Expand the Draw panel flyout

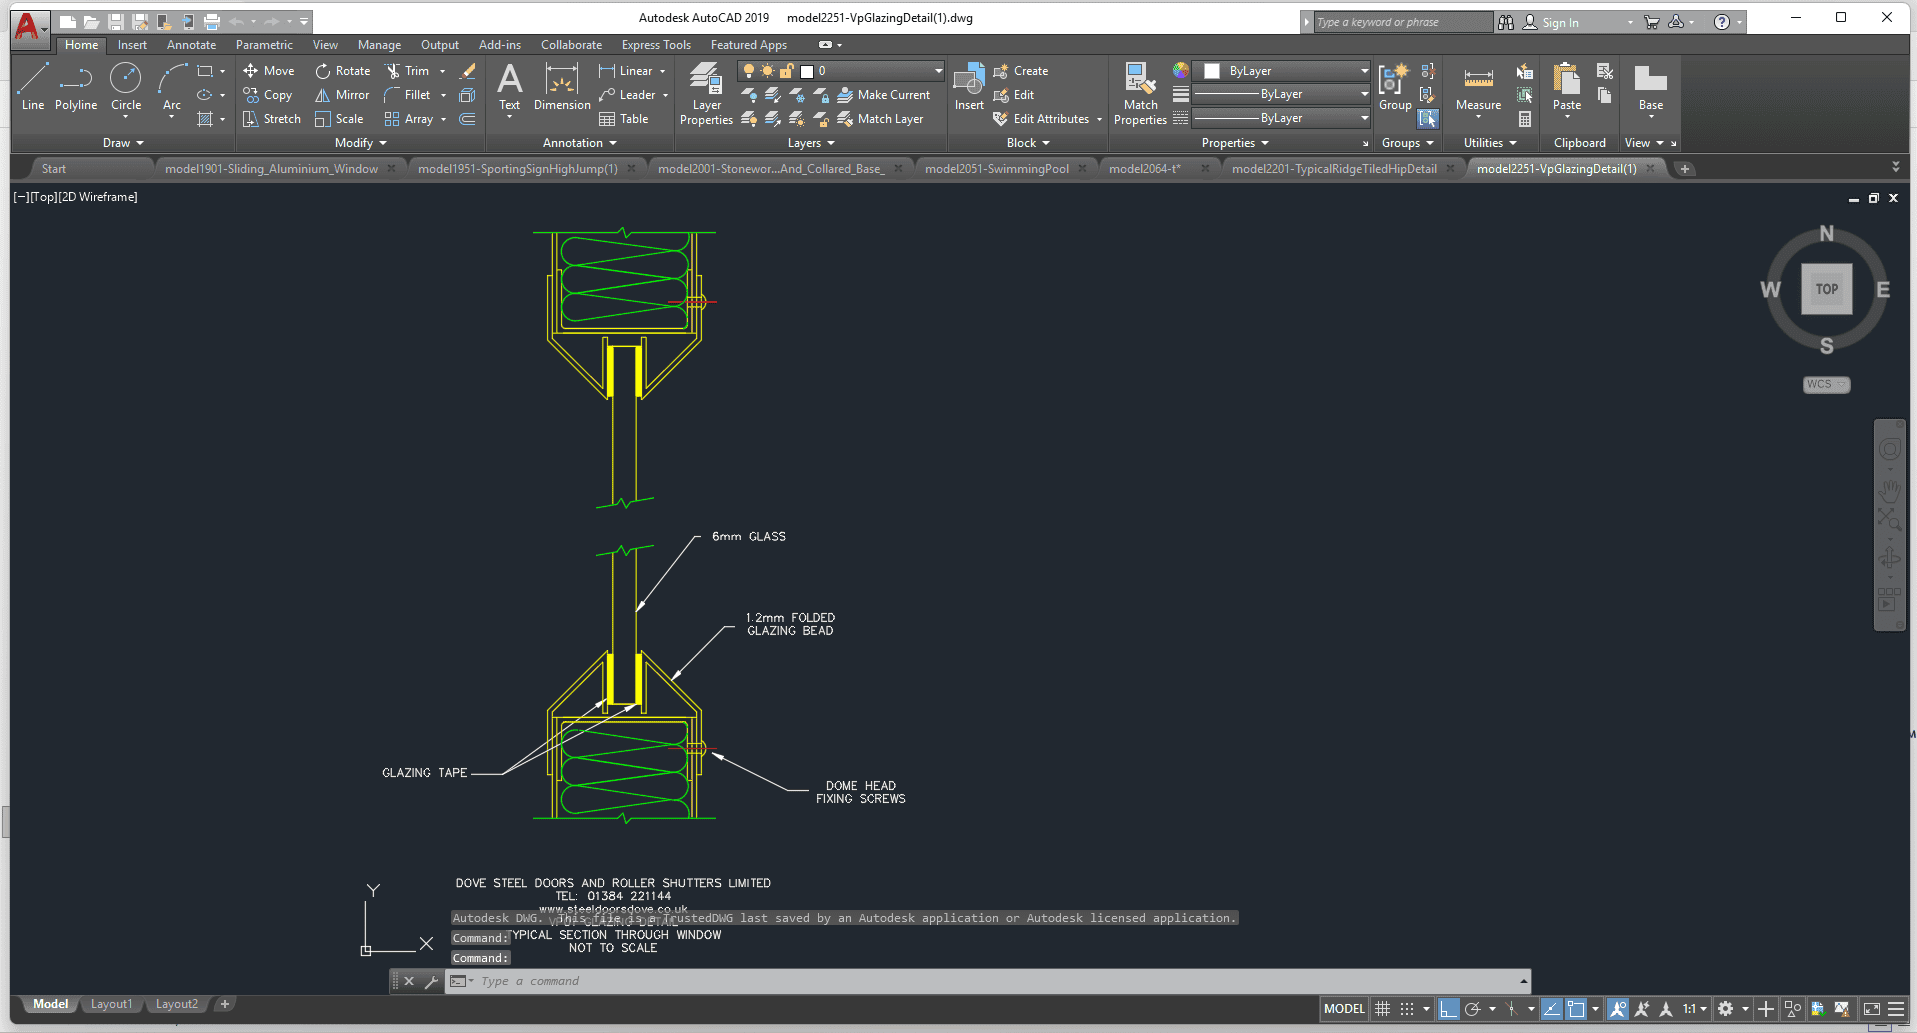[x=123, y=143]
